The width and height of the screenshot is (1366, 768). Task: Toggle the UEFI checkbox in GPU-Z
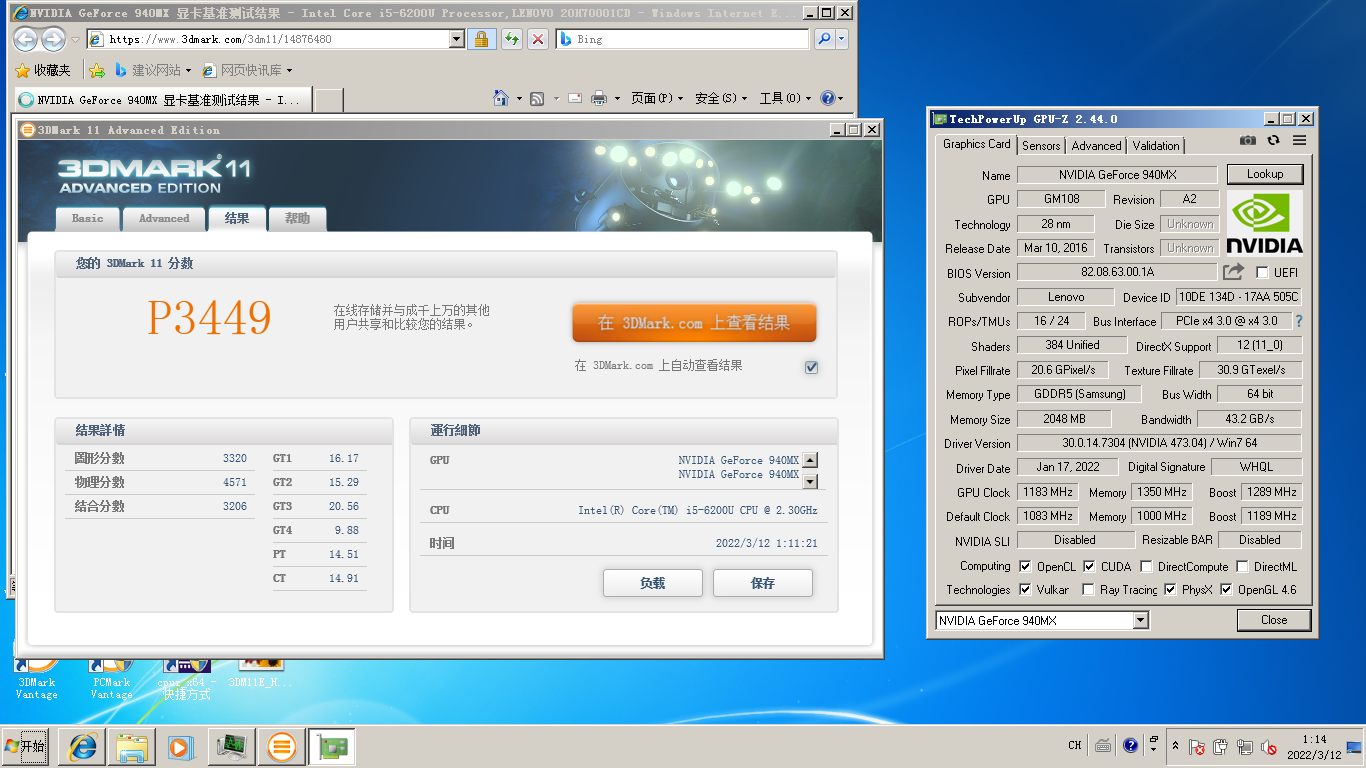[x=1262, y=273]
